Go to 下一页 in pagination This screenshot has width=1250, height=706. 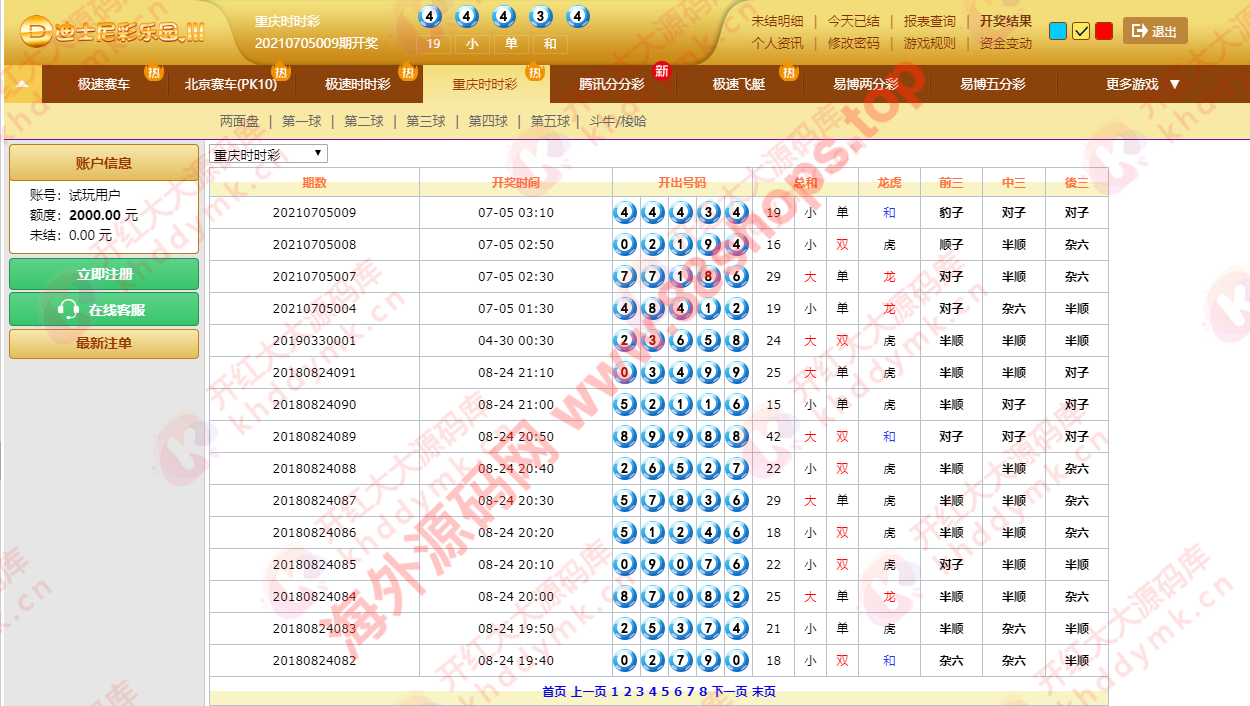(x=729, y=691)
